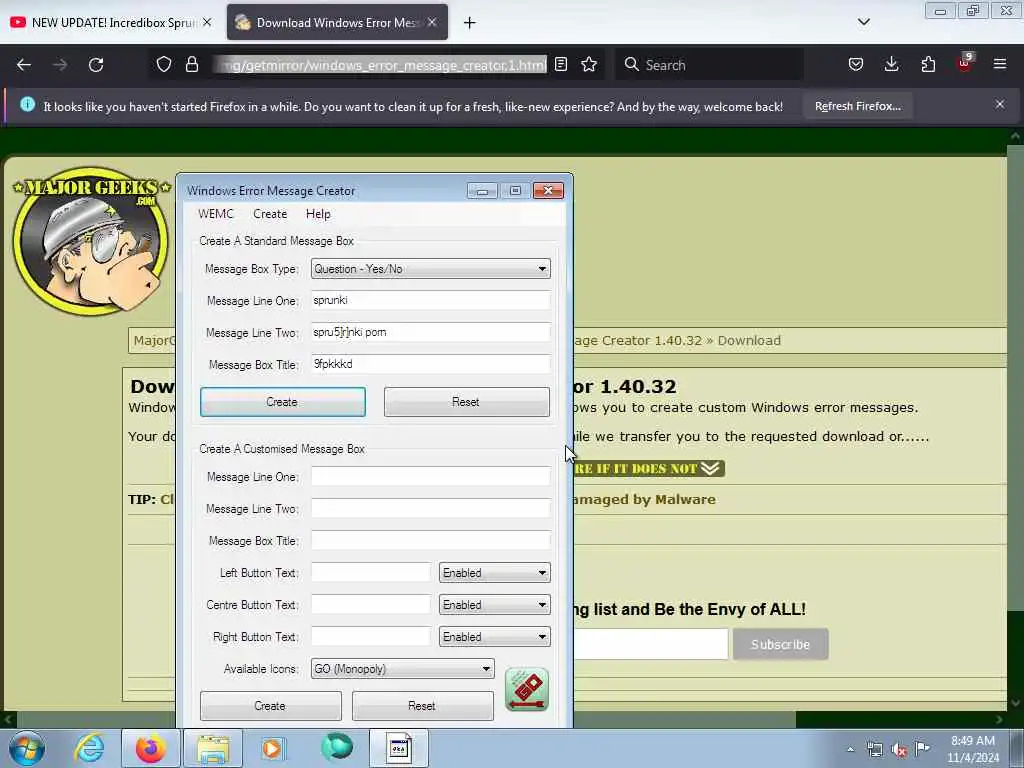Click standard Message Box Title field
This screenshot has height=768, width=1024.
coord(430,364)
